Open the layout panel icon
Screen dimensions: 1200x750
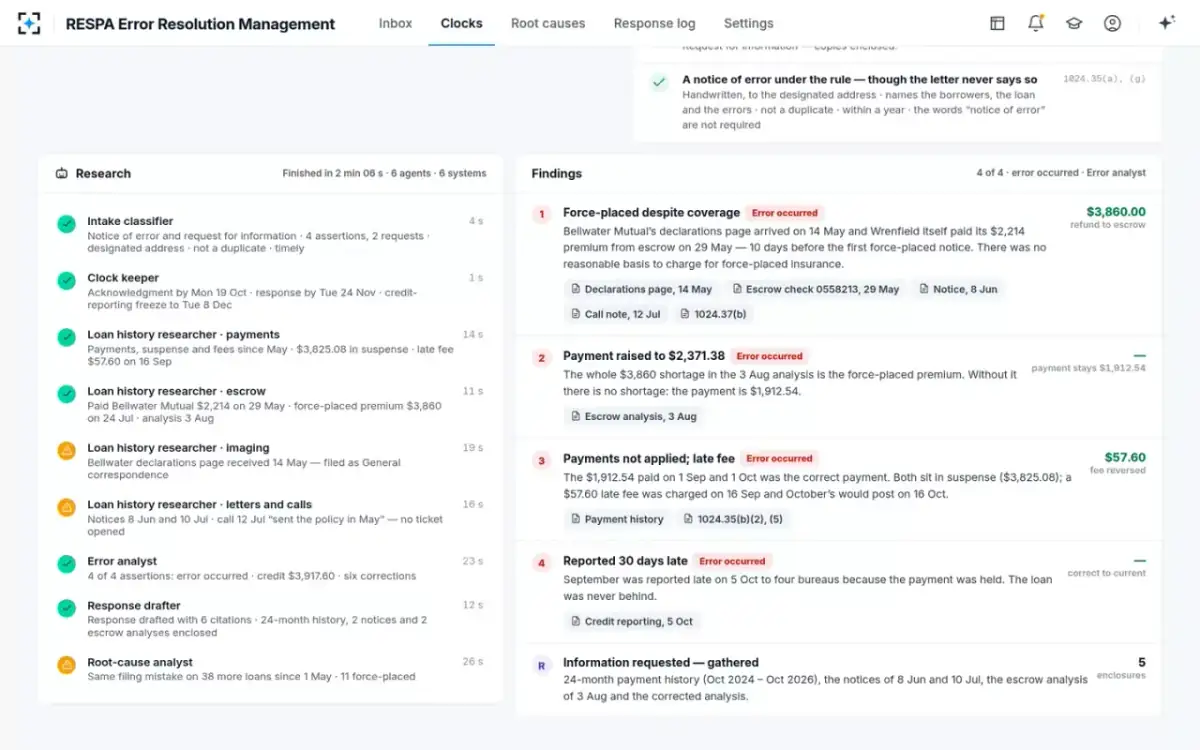pos(997,23)
